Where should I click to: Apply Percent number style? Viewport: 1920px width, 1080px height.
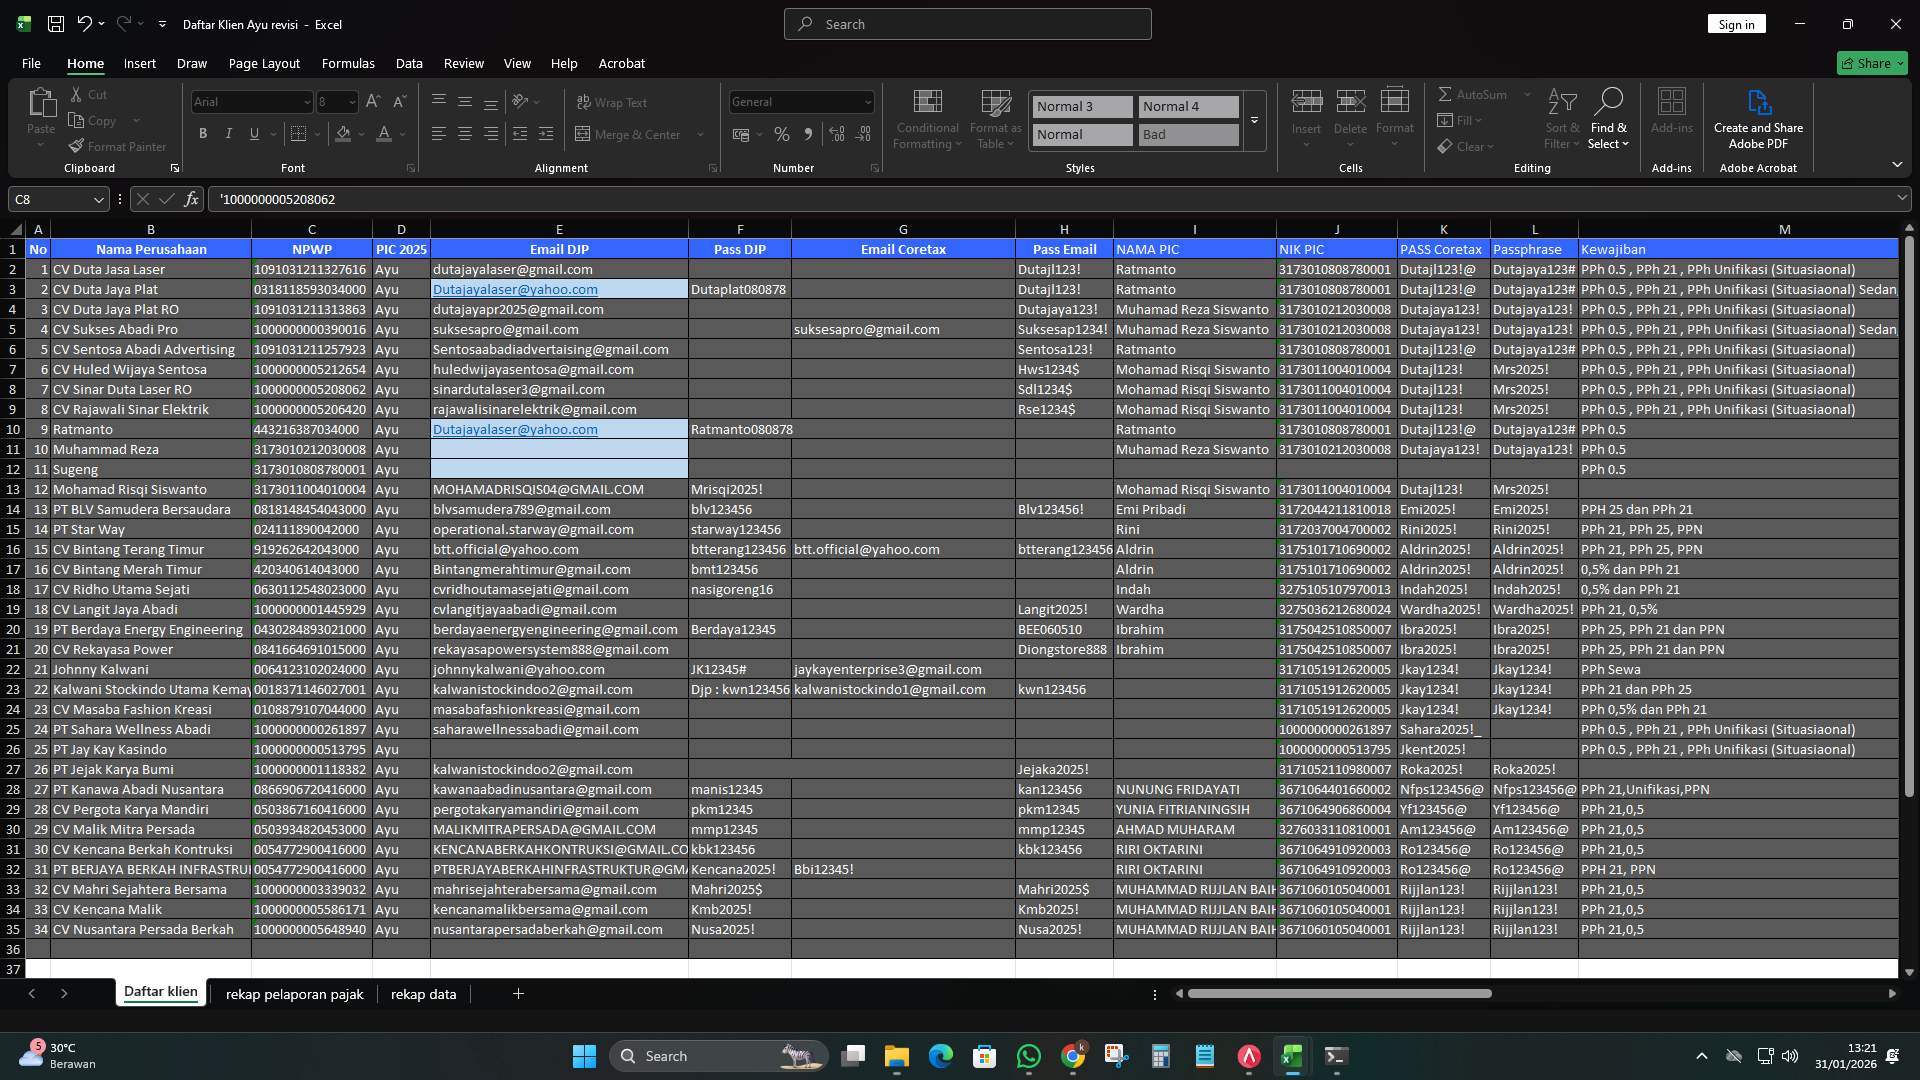click(x=782, y=134)
